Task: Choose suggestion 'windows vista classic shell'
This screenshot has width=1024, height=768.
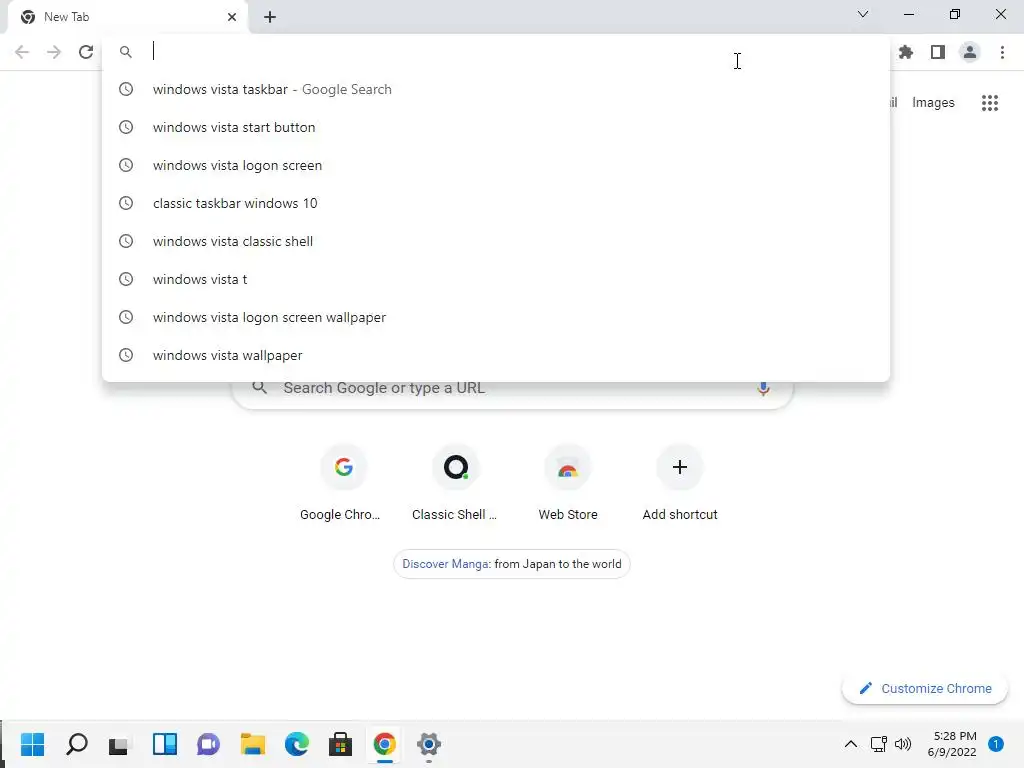Action: click(x=496, y=241)
